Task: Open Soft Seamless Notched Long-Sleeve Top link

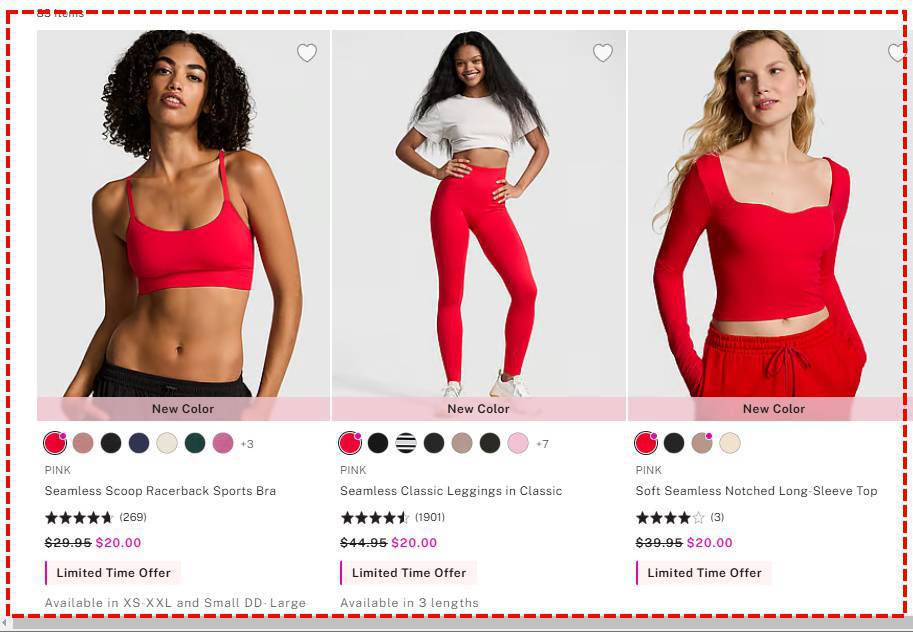Action: (x=756, y=490)
